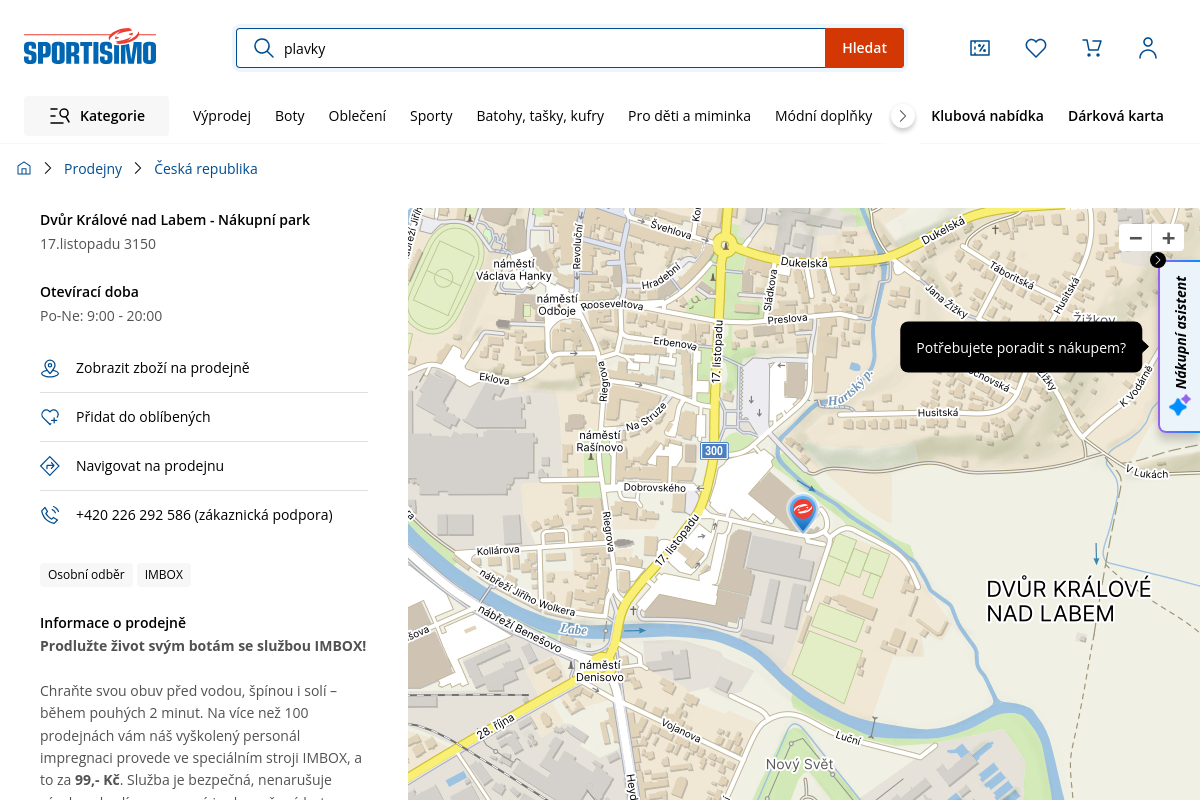The width and height of the screenshot is (1200, 800).
Task: Open the Sportisimo logo homepage
Action: 90,48
